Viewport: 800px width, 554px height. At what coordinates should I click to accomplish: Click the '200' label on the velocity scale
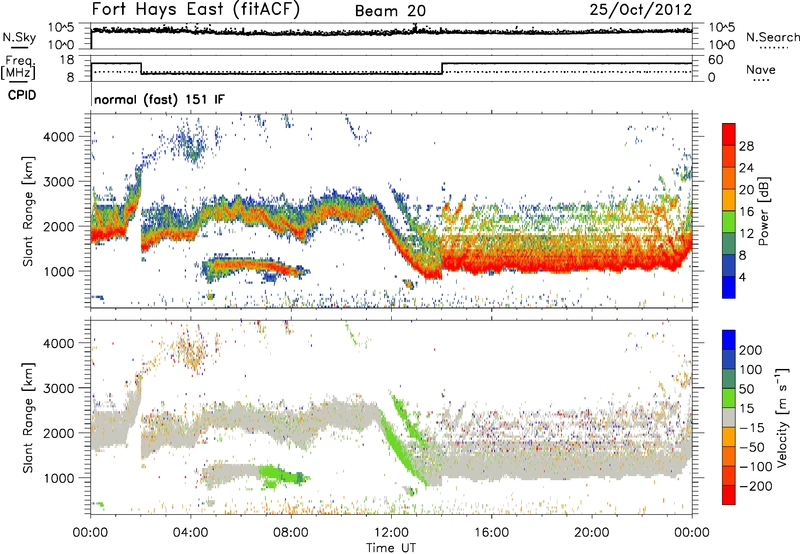click(751, 350)
